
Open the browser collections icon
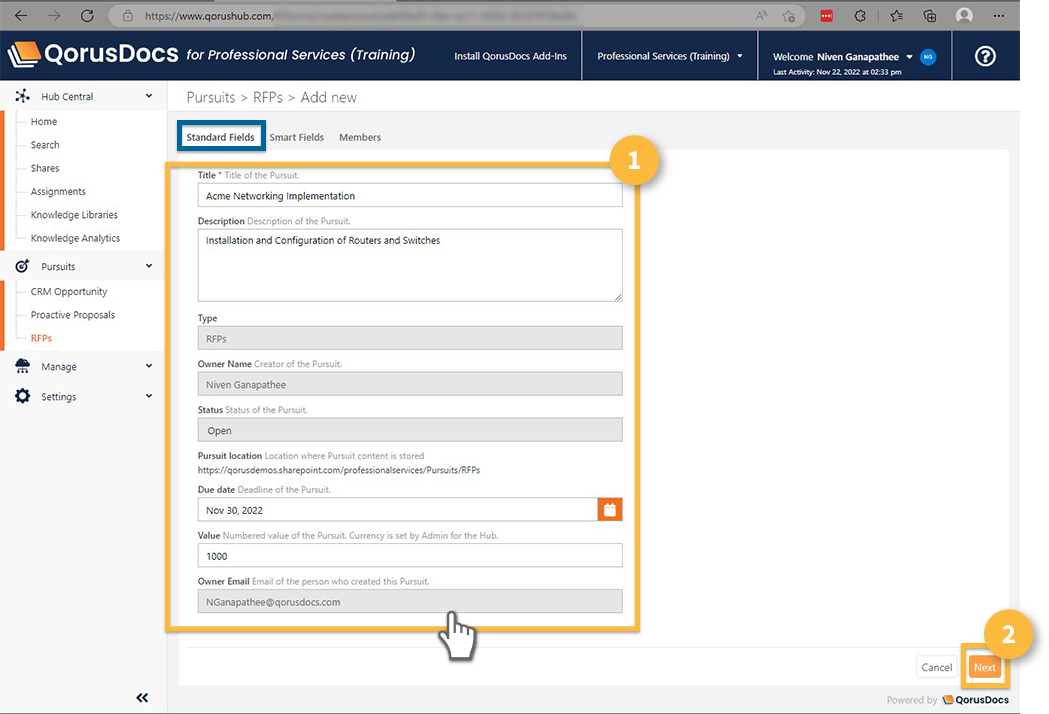pos(929,16)
